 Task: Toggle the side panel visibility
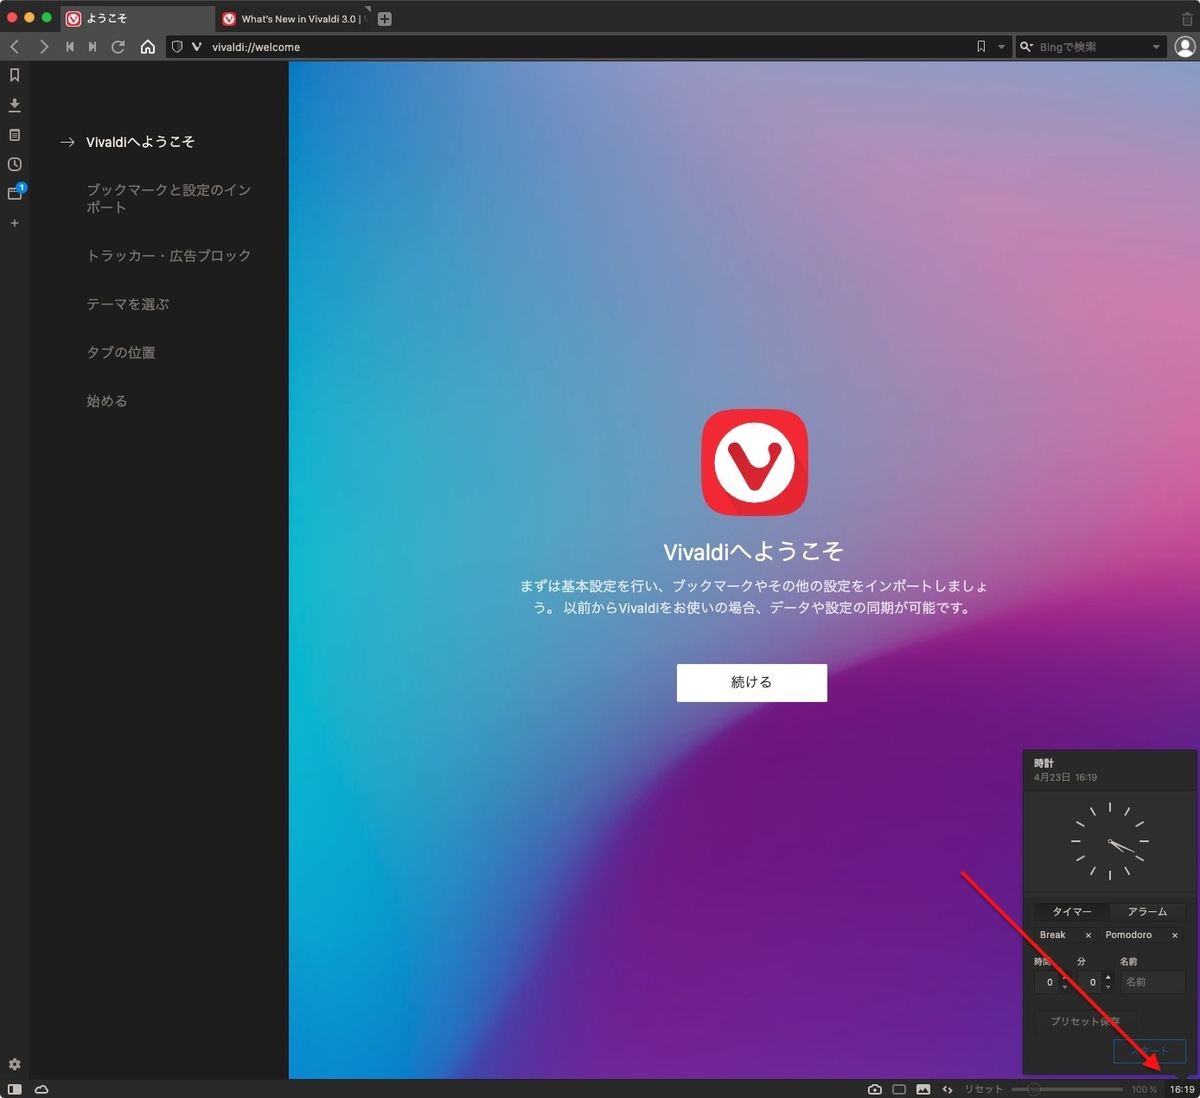coord(14,1089)
